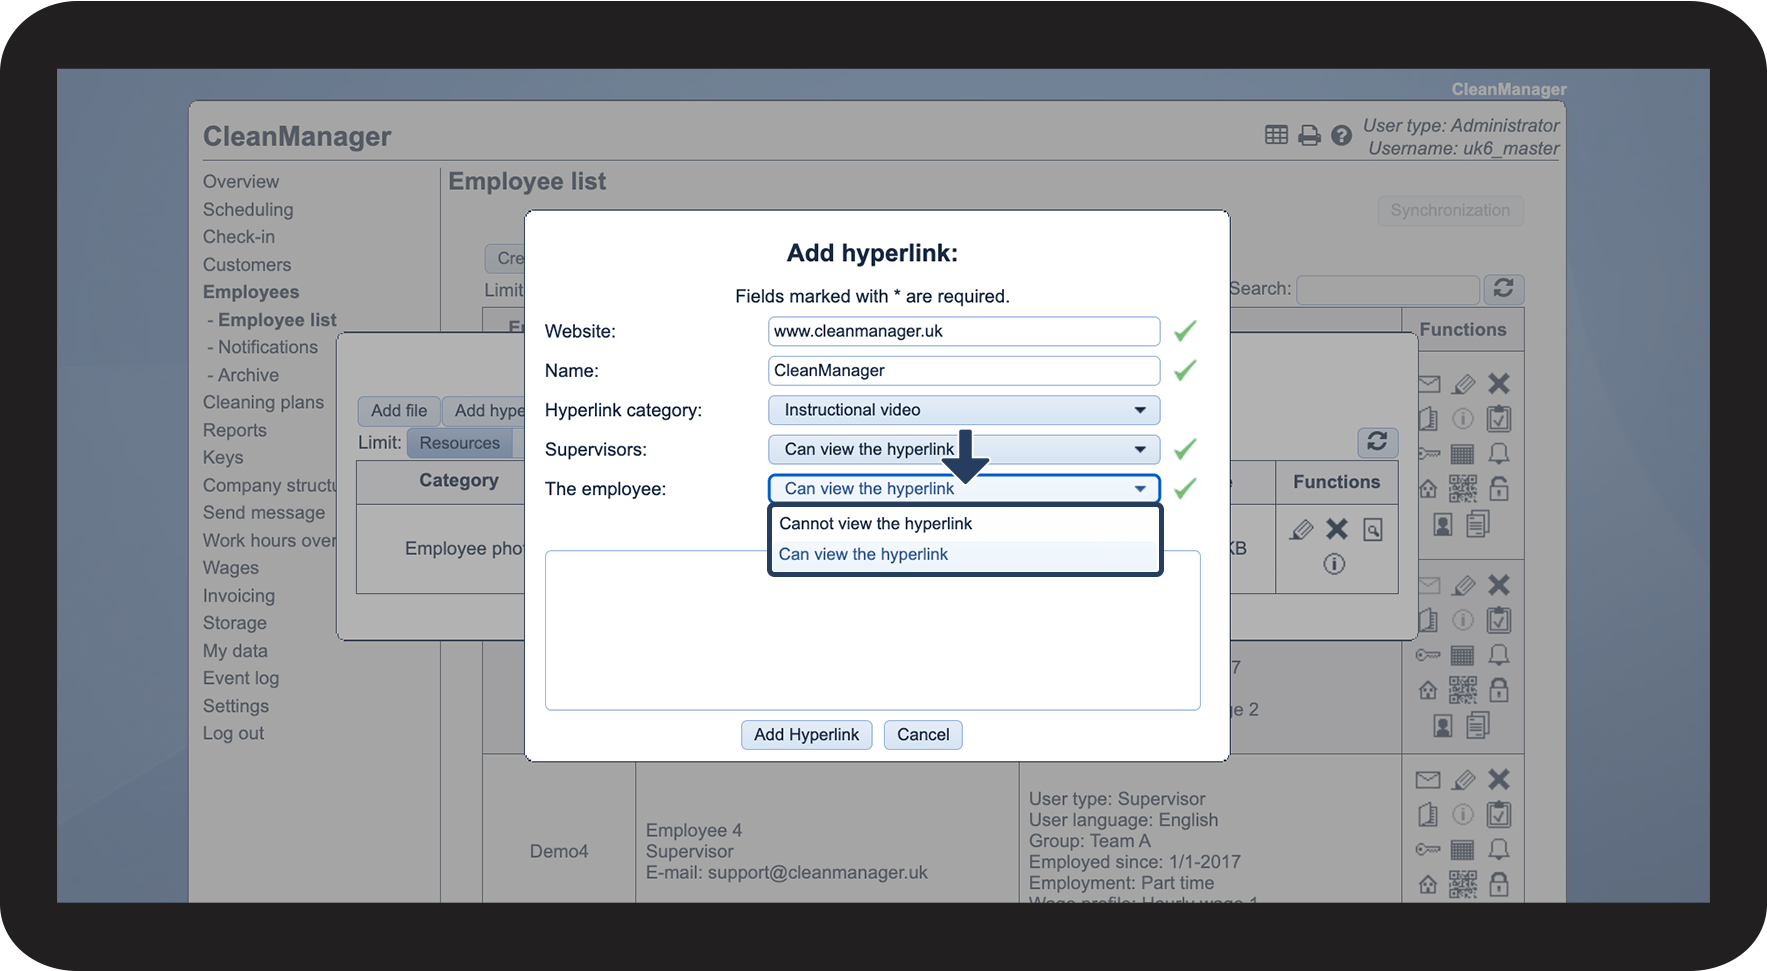1767x971 pixels.
Task: Delete the Employee photo resource with X icon
Action: click(1337, 529)
